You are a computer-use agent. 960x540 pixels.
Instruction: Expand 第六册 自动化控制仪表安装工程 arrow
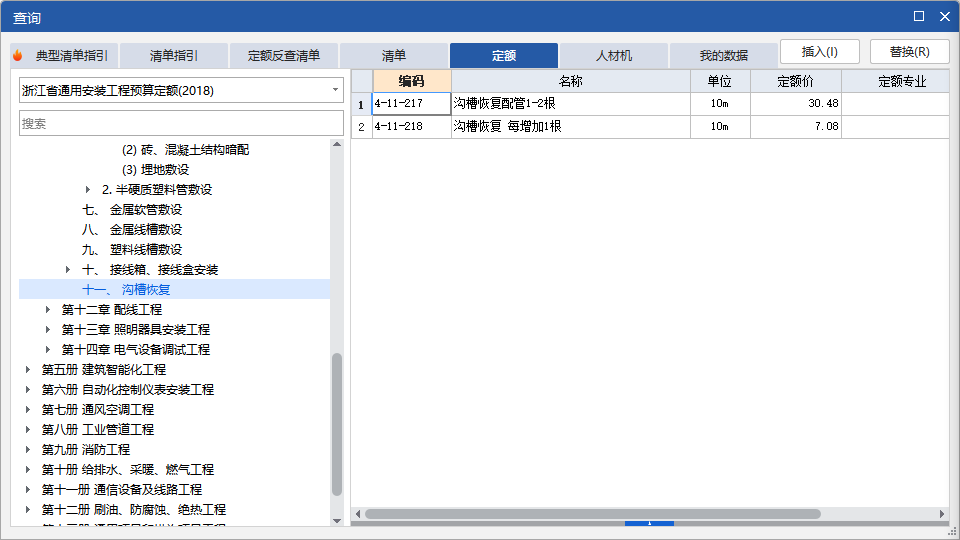[28, 390]
